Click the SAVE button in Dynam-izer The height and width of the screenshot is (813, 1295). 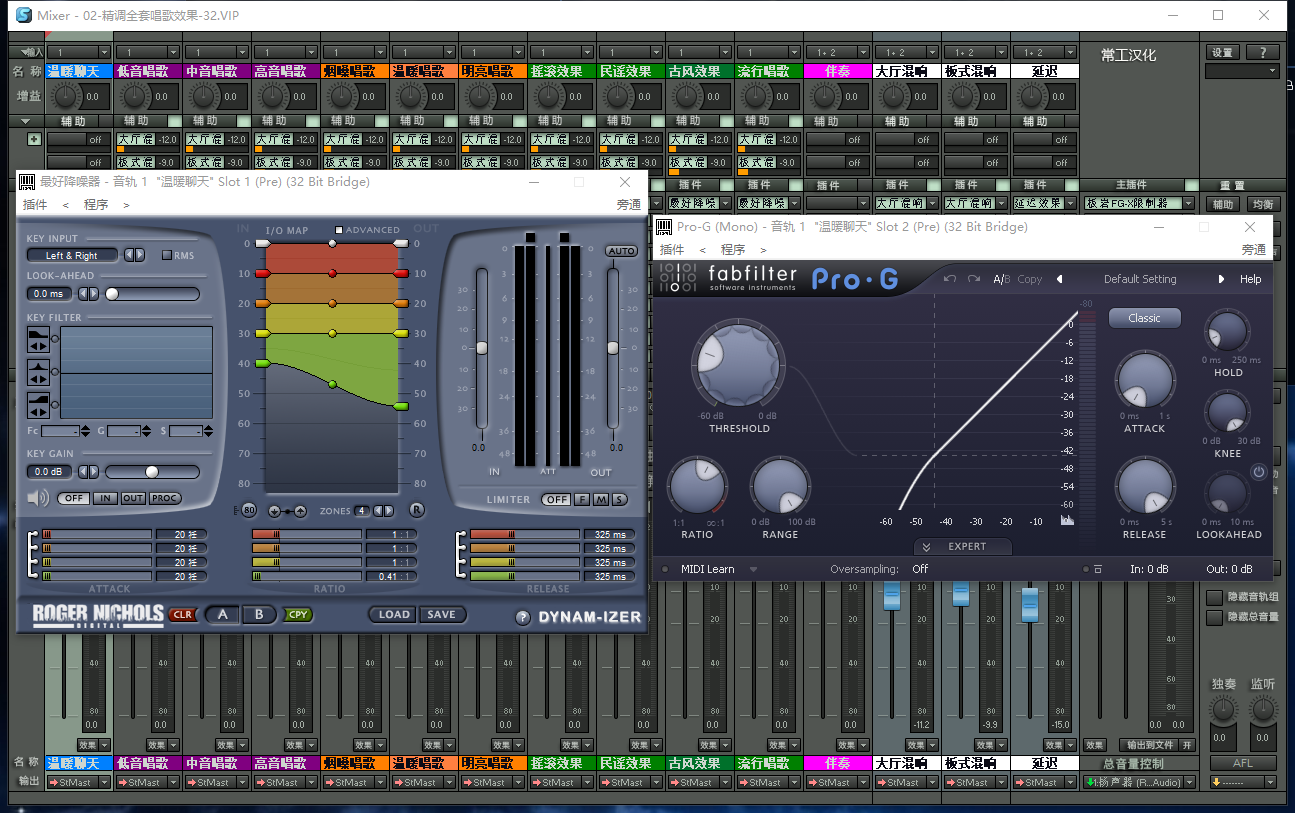(442, 615)
